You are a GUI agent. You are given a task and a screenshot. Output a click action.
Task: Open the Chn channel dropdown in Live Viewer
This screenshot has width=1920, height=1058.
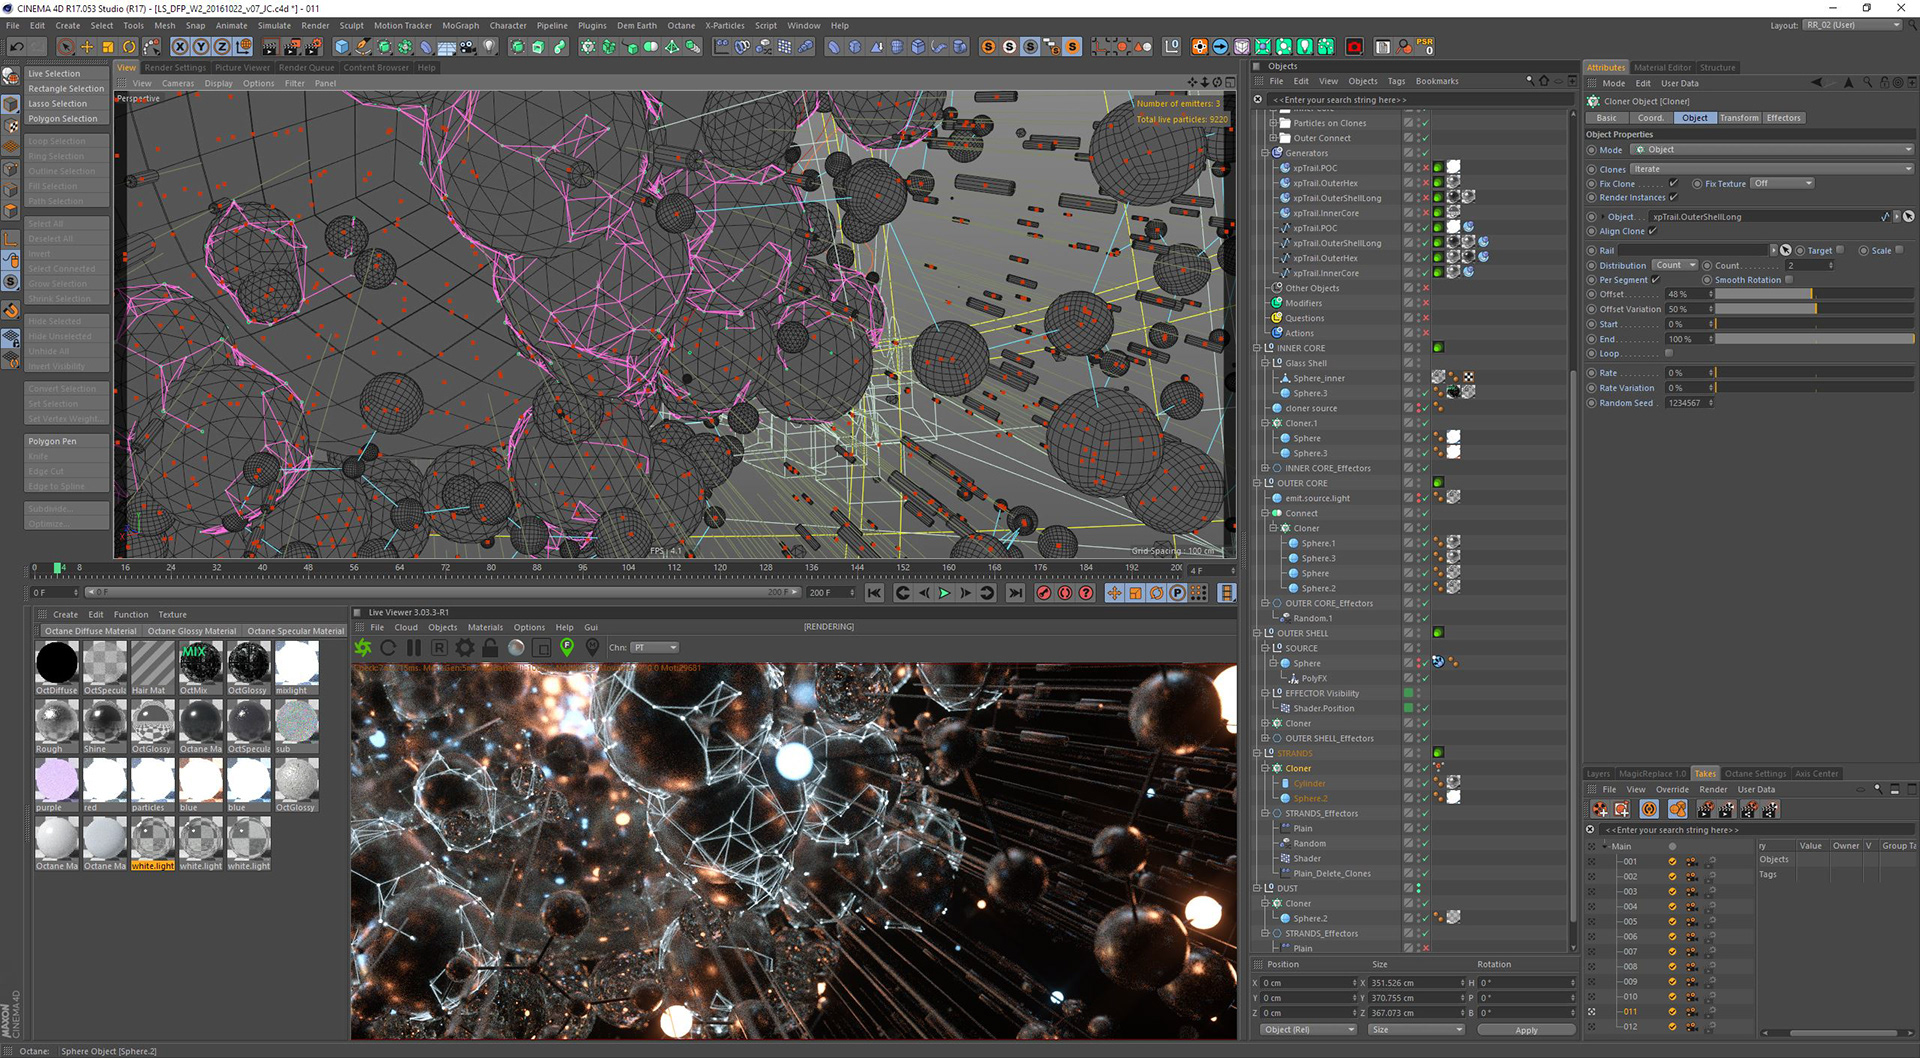pos(655,647)
